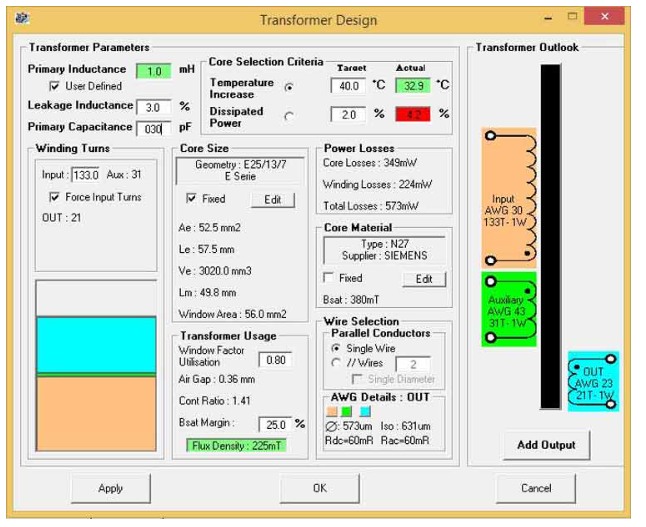This screenshot has height=527, width=646.
Task: Toggle the User Defined checkbox
Action: (x=55, y=87)
